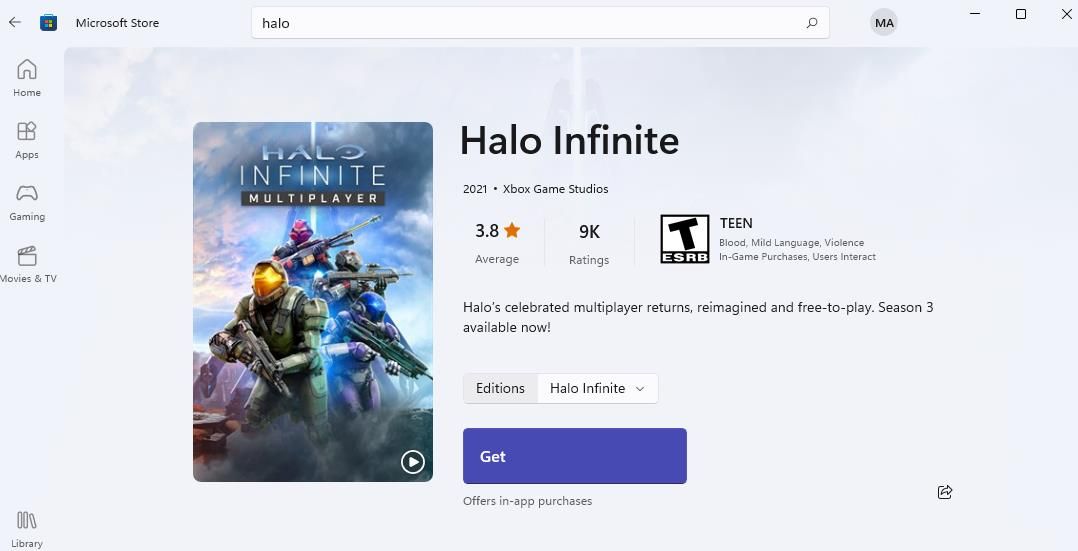Close the Microsoft Store window
The height and width of the screenshot is (551, 1078).
(x=1066, y=14)
